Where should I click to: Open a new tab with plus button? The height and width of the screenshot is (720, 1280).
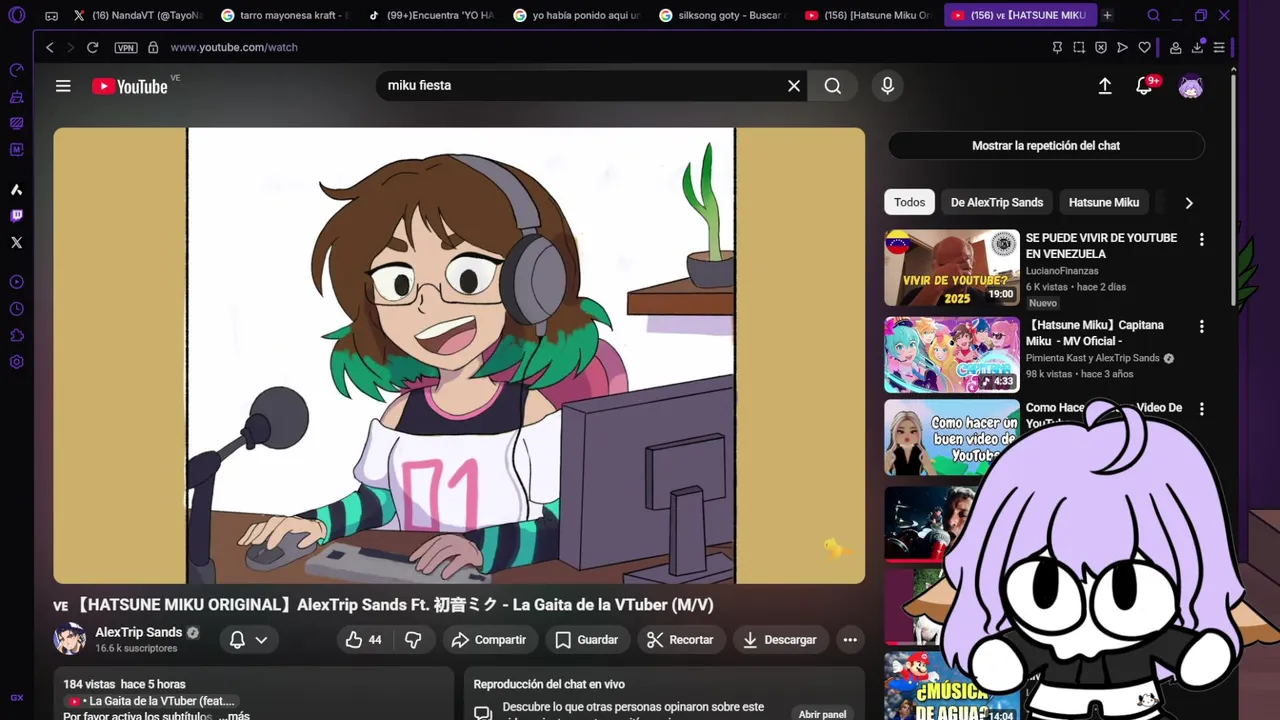1107,15
